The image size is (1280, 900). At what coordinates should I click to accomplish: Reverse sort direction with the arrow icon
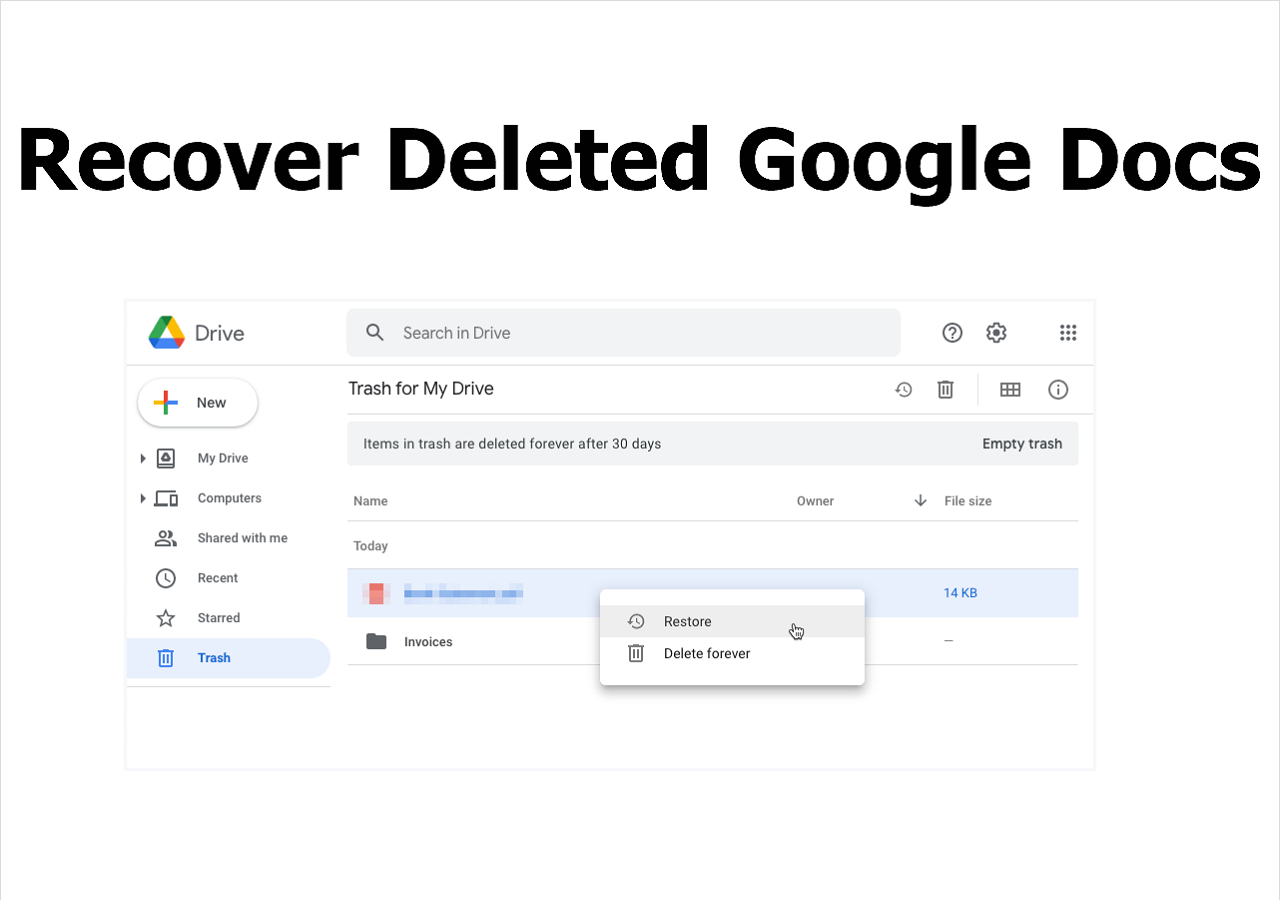pyautogui.click(x=920, y=501)
